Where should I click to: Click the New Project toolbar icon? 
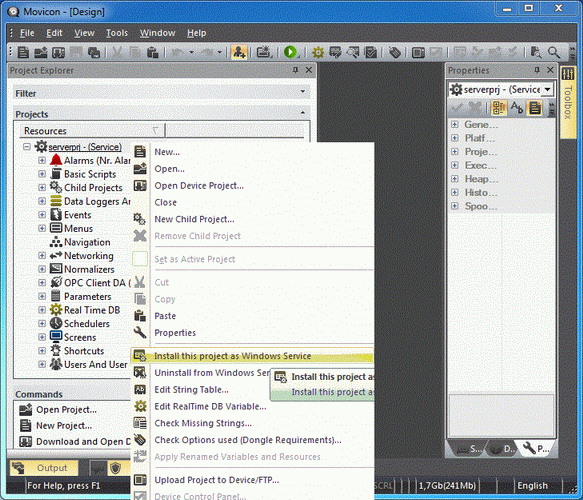(23, 52)
